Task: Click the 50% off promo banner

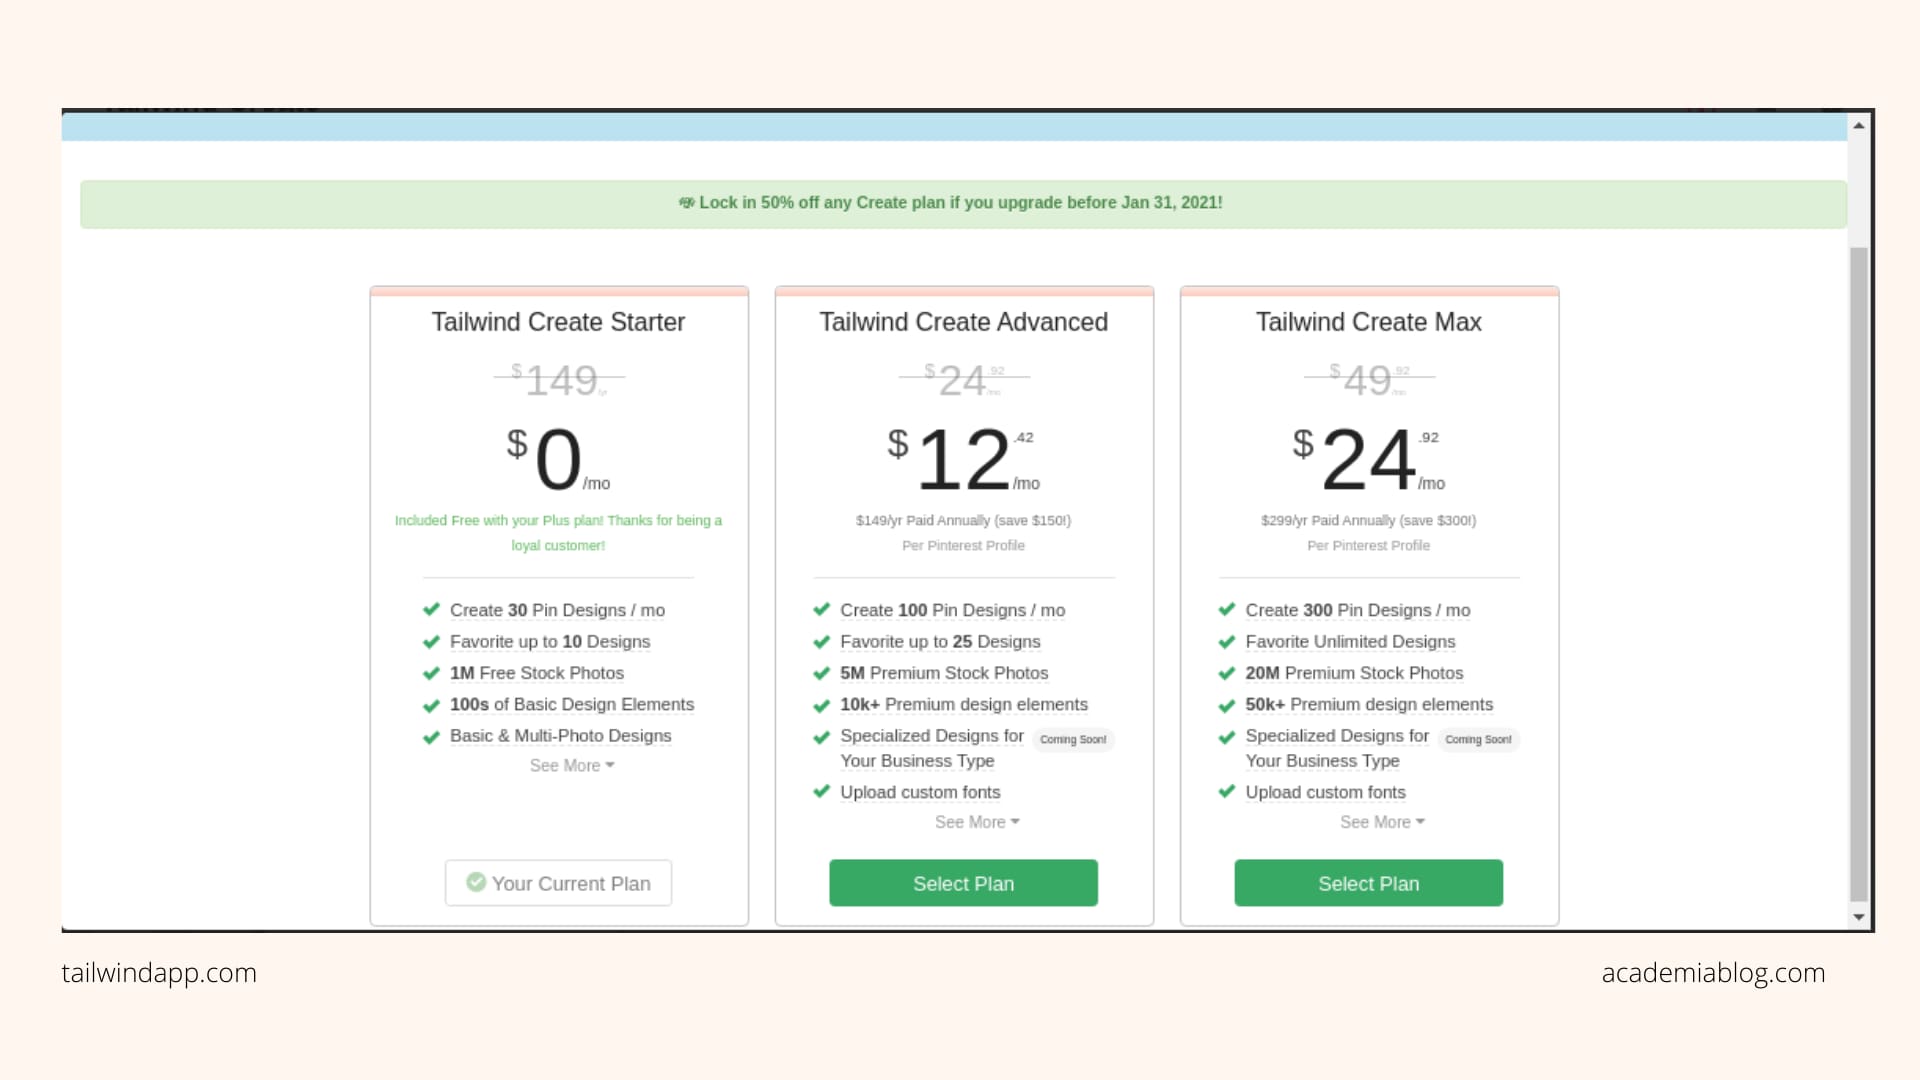Action: [963, 204]
